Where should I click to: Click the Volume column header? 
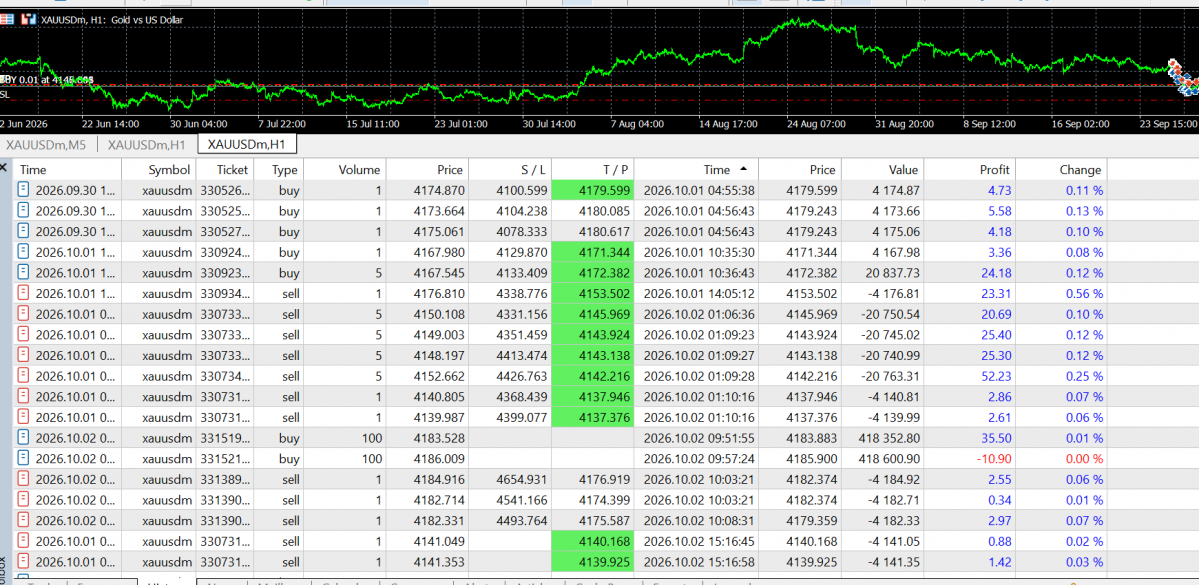345,170
